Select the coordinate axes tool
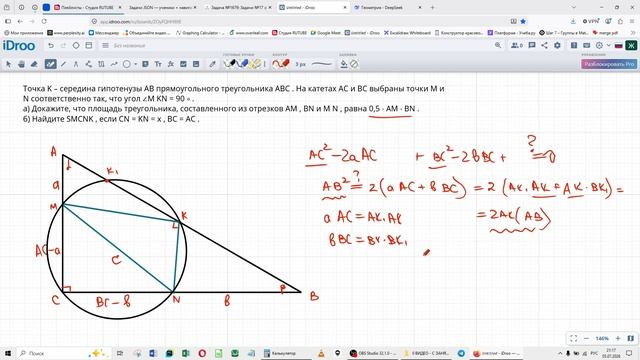The height and width of the screenshot is (360, 640). click(x=101, y=64)
